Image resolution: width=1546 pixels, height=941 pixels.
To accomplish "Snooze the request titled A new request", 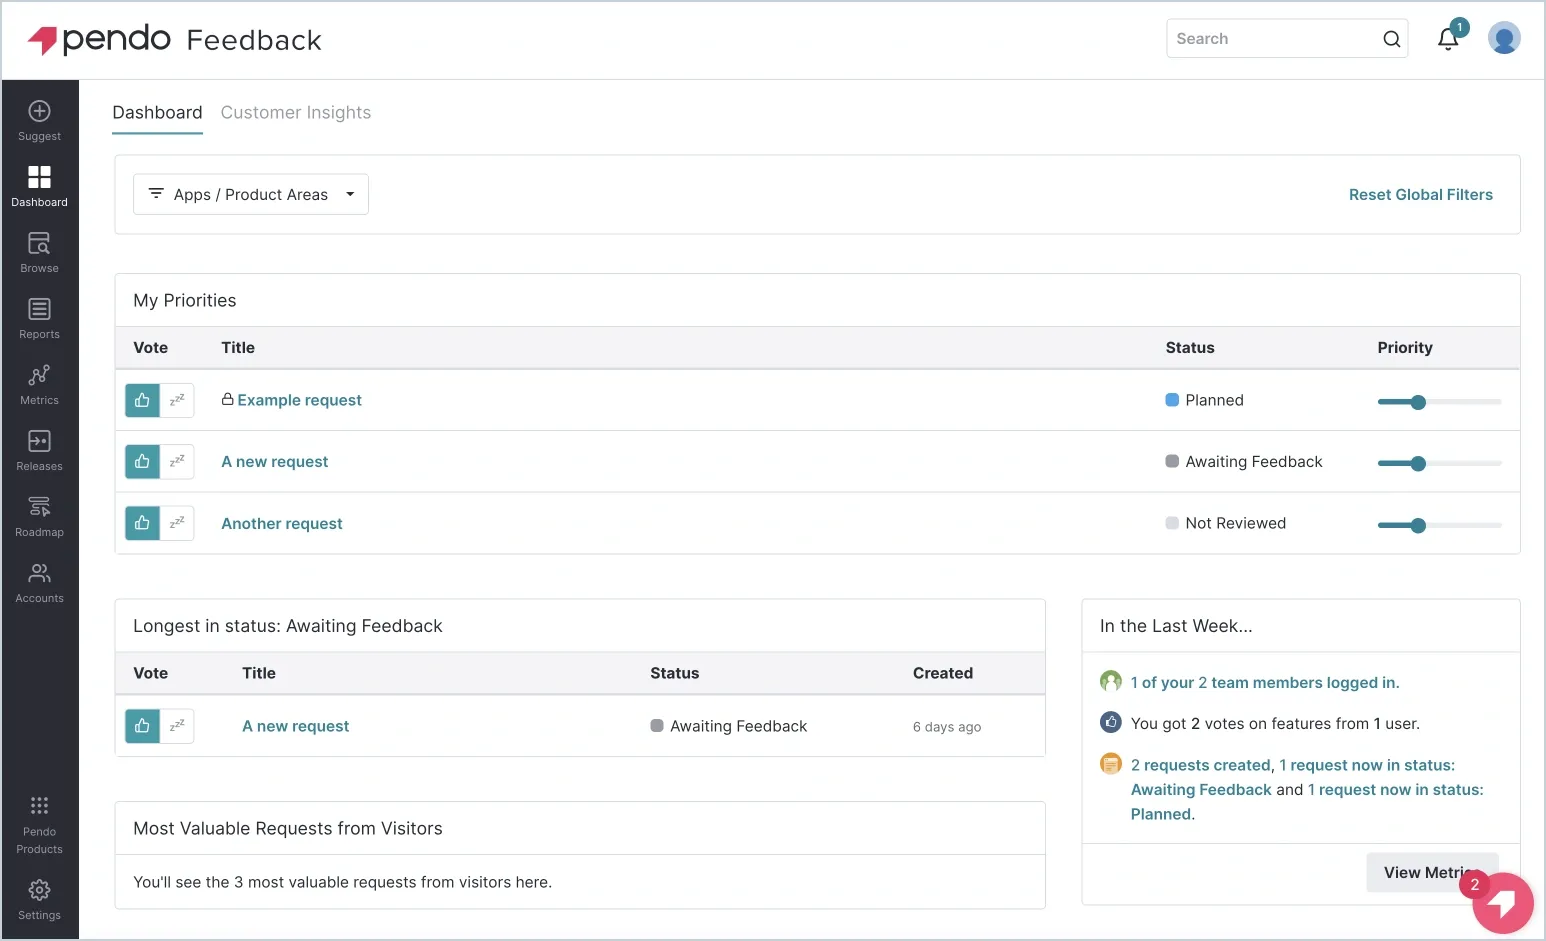I will (x=177, y=461).
